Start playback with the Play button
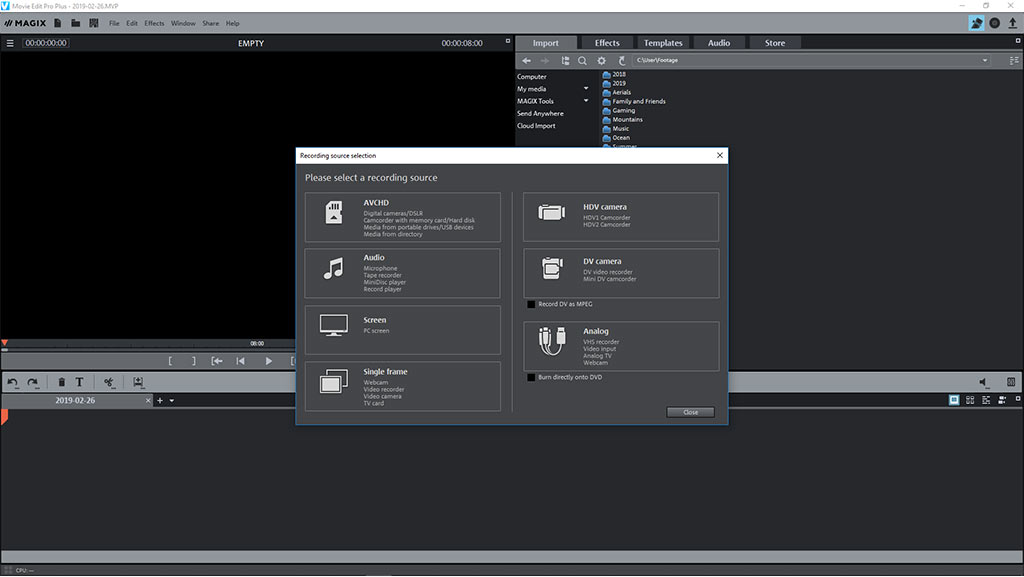 (x=268, y=361)
